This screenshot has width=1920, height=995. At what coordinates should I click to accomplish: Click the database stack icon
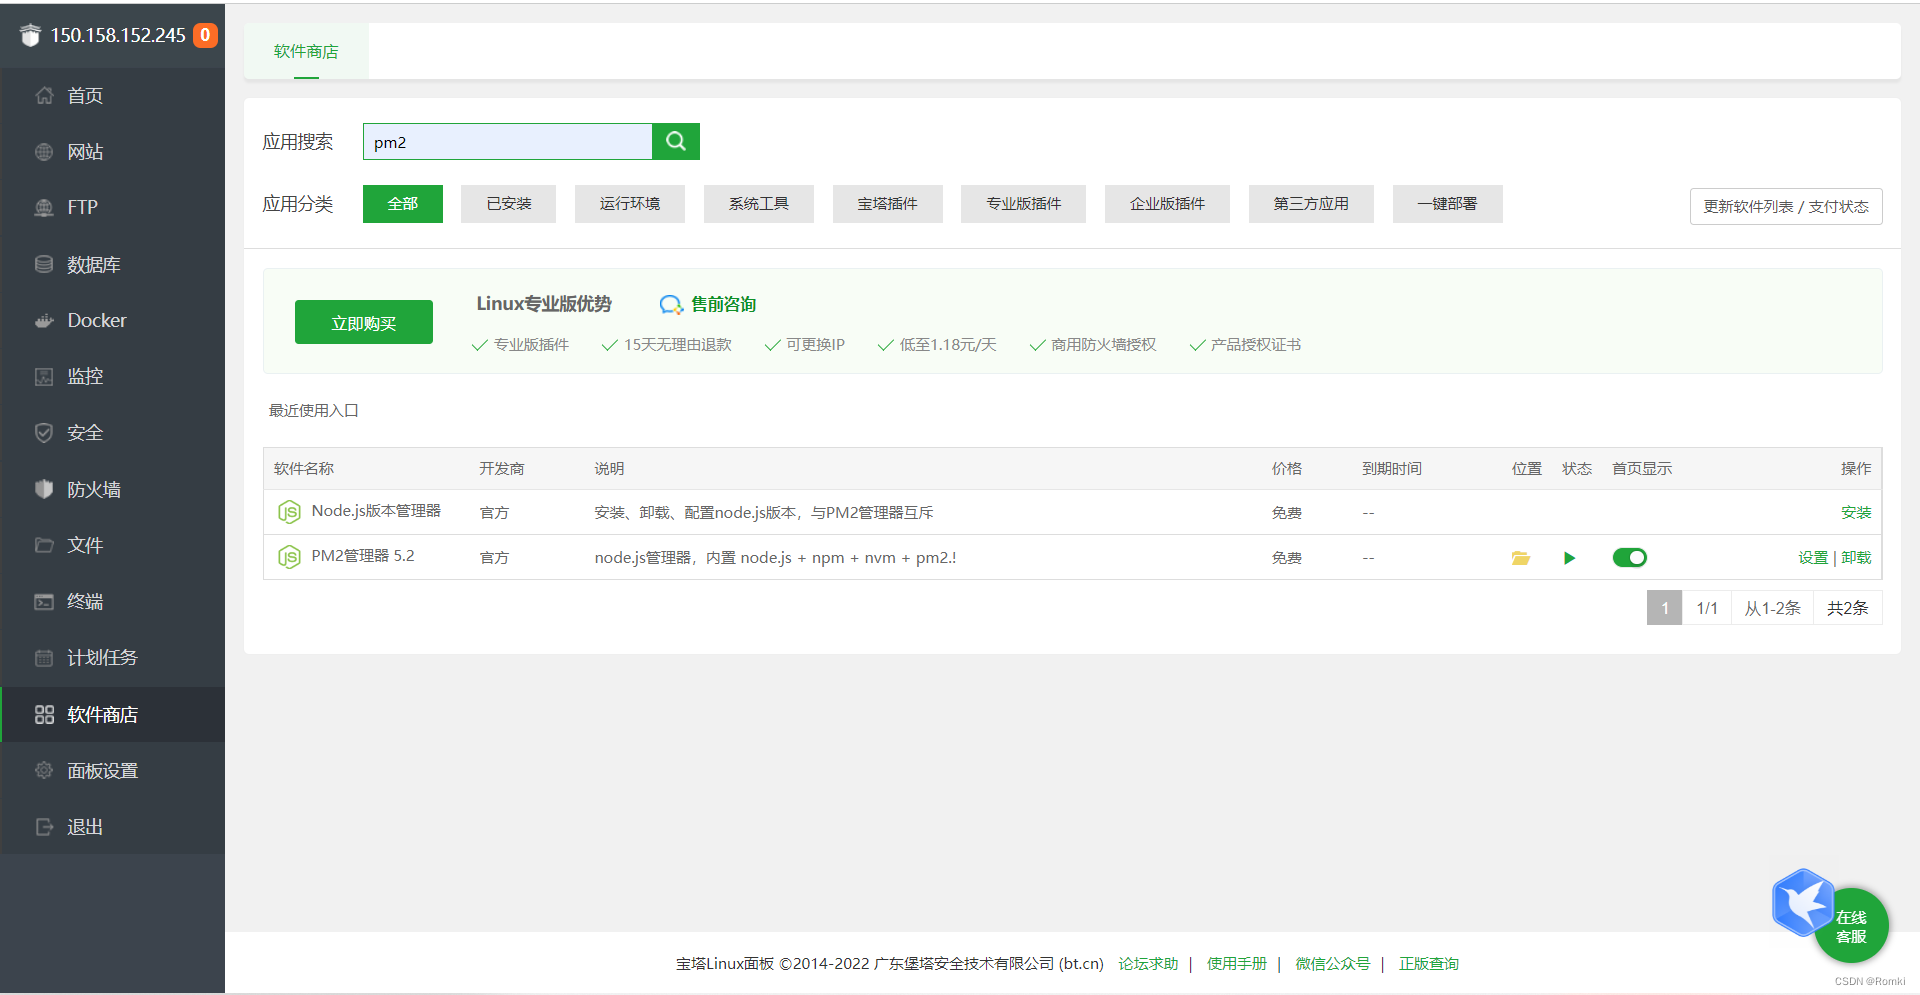(44, 264)
